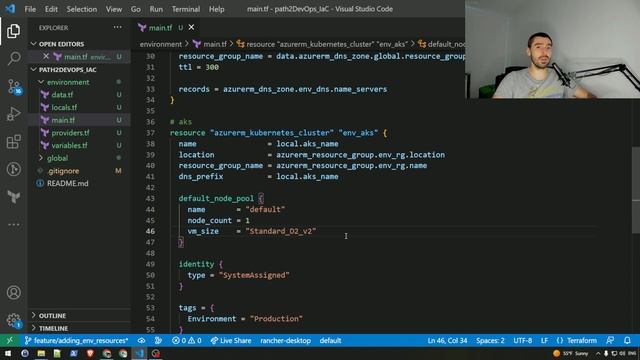Open the Edit menu
The height and width of the screenshot is (360, 640).
click(51, 9)
